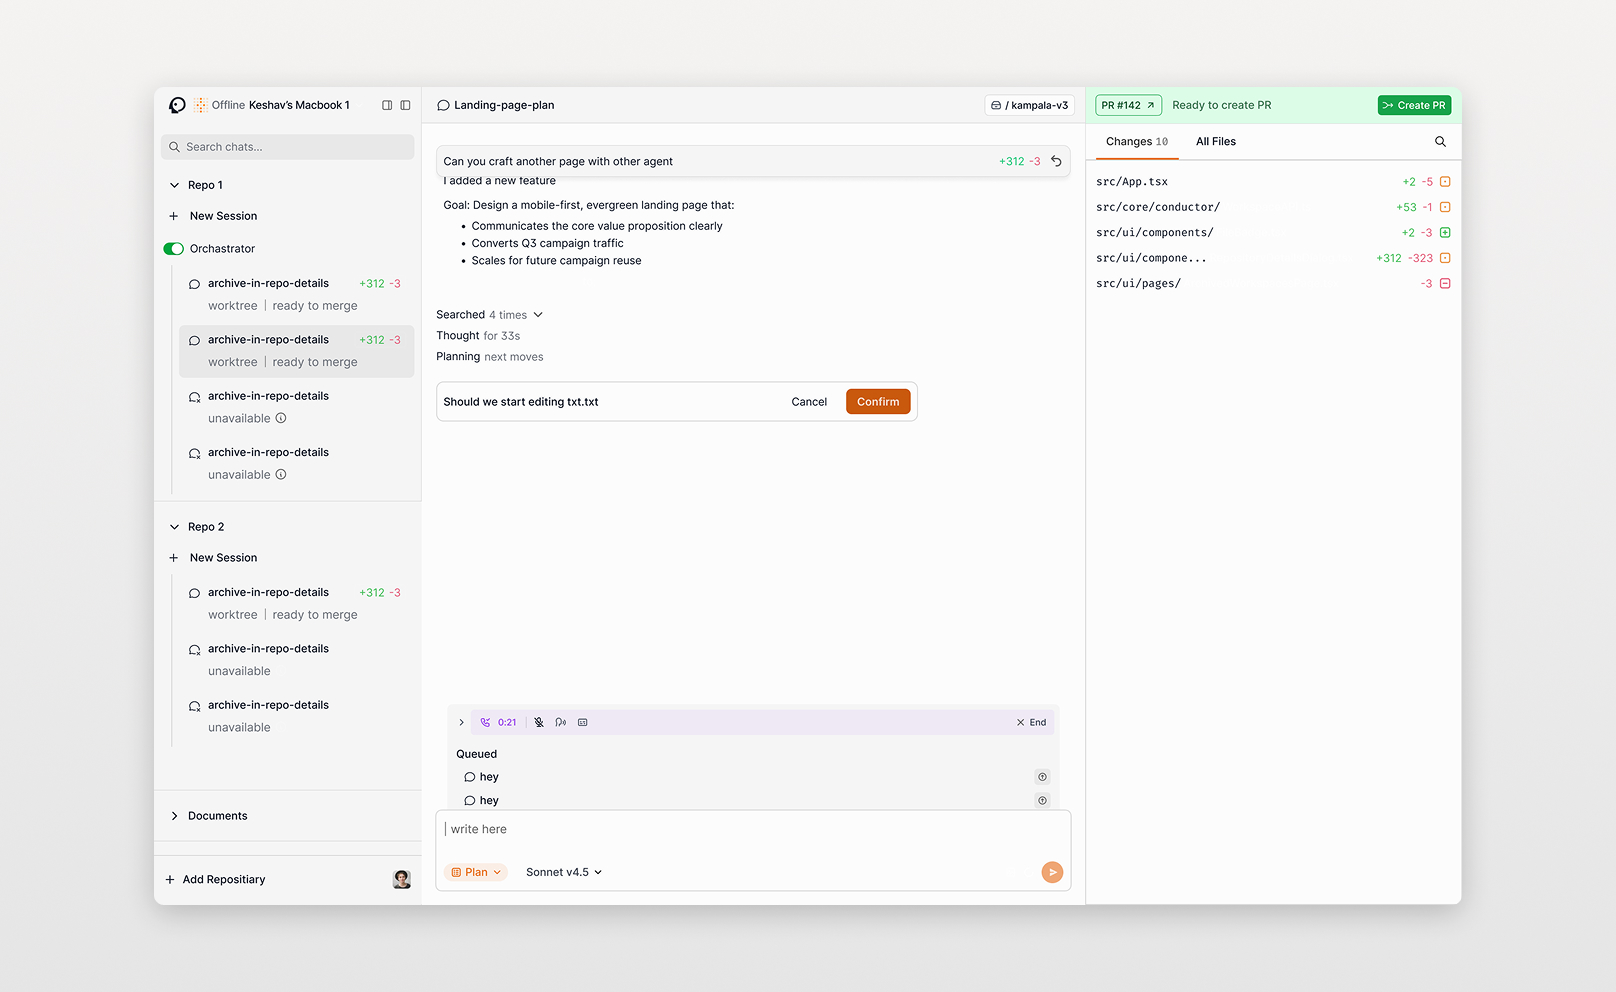Expand the Documents section
The image size is (1616, 992).
174,816
